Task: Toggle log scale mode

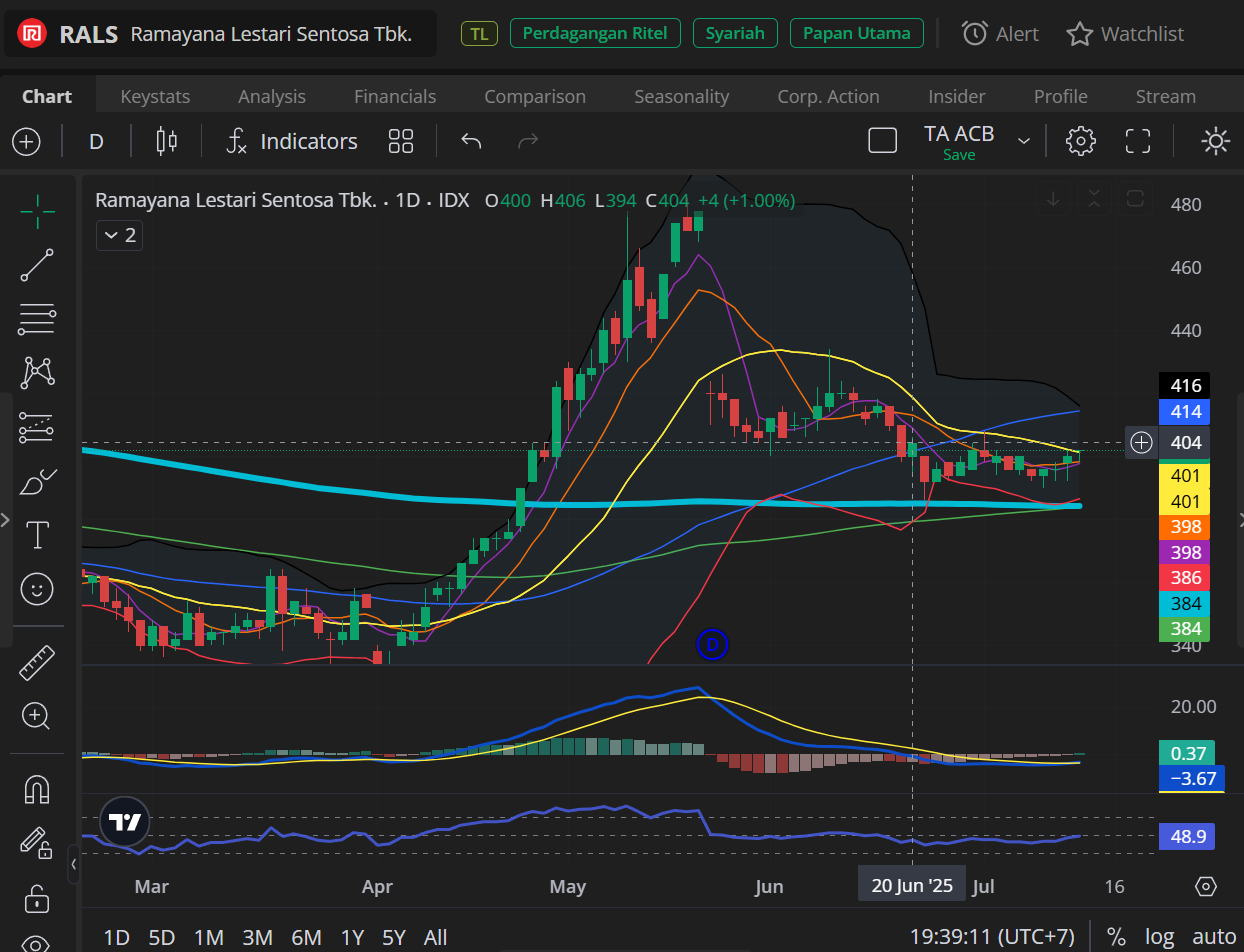Action: (1160, 937)
